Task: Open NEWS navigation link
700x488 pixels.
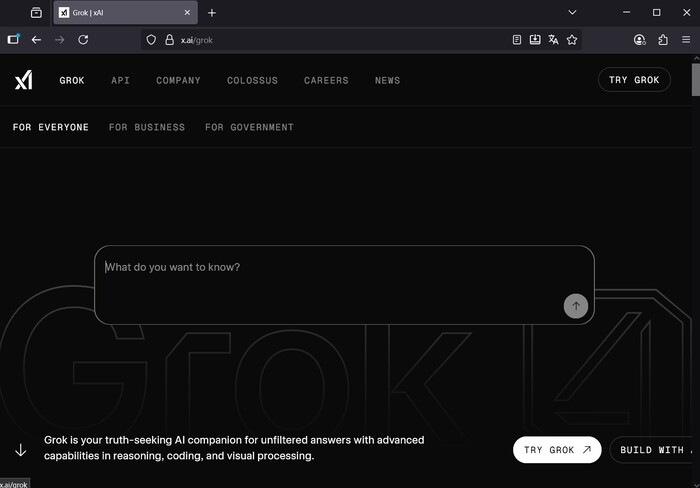Action: click(x=388, y=80)
